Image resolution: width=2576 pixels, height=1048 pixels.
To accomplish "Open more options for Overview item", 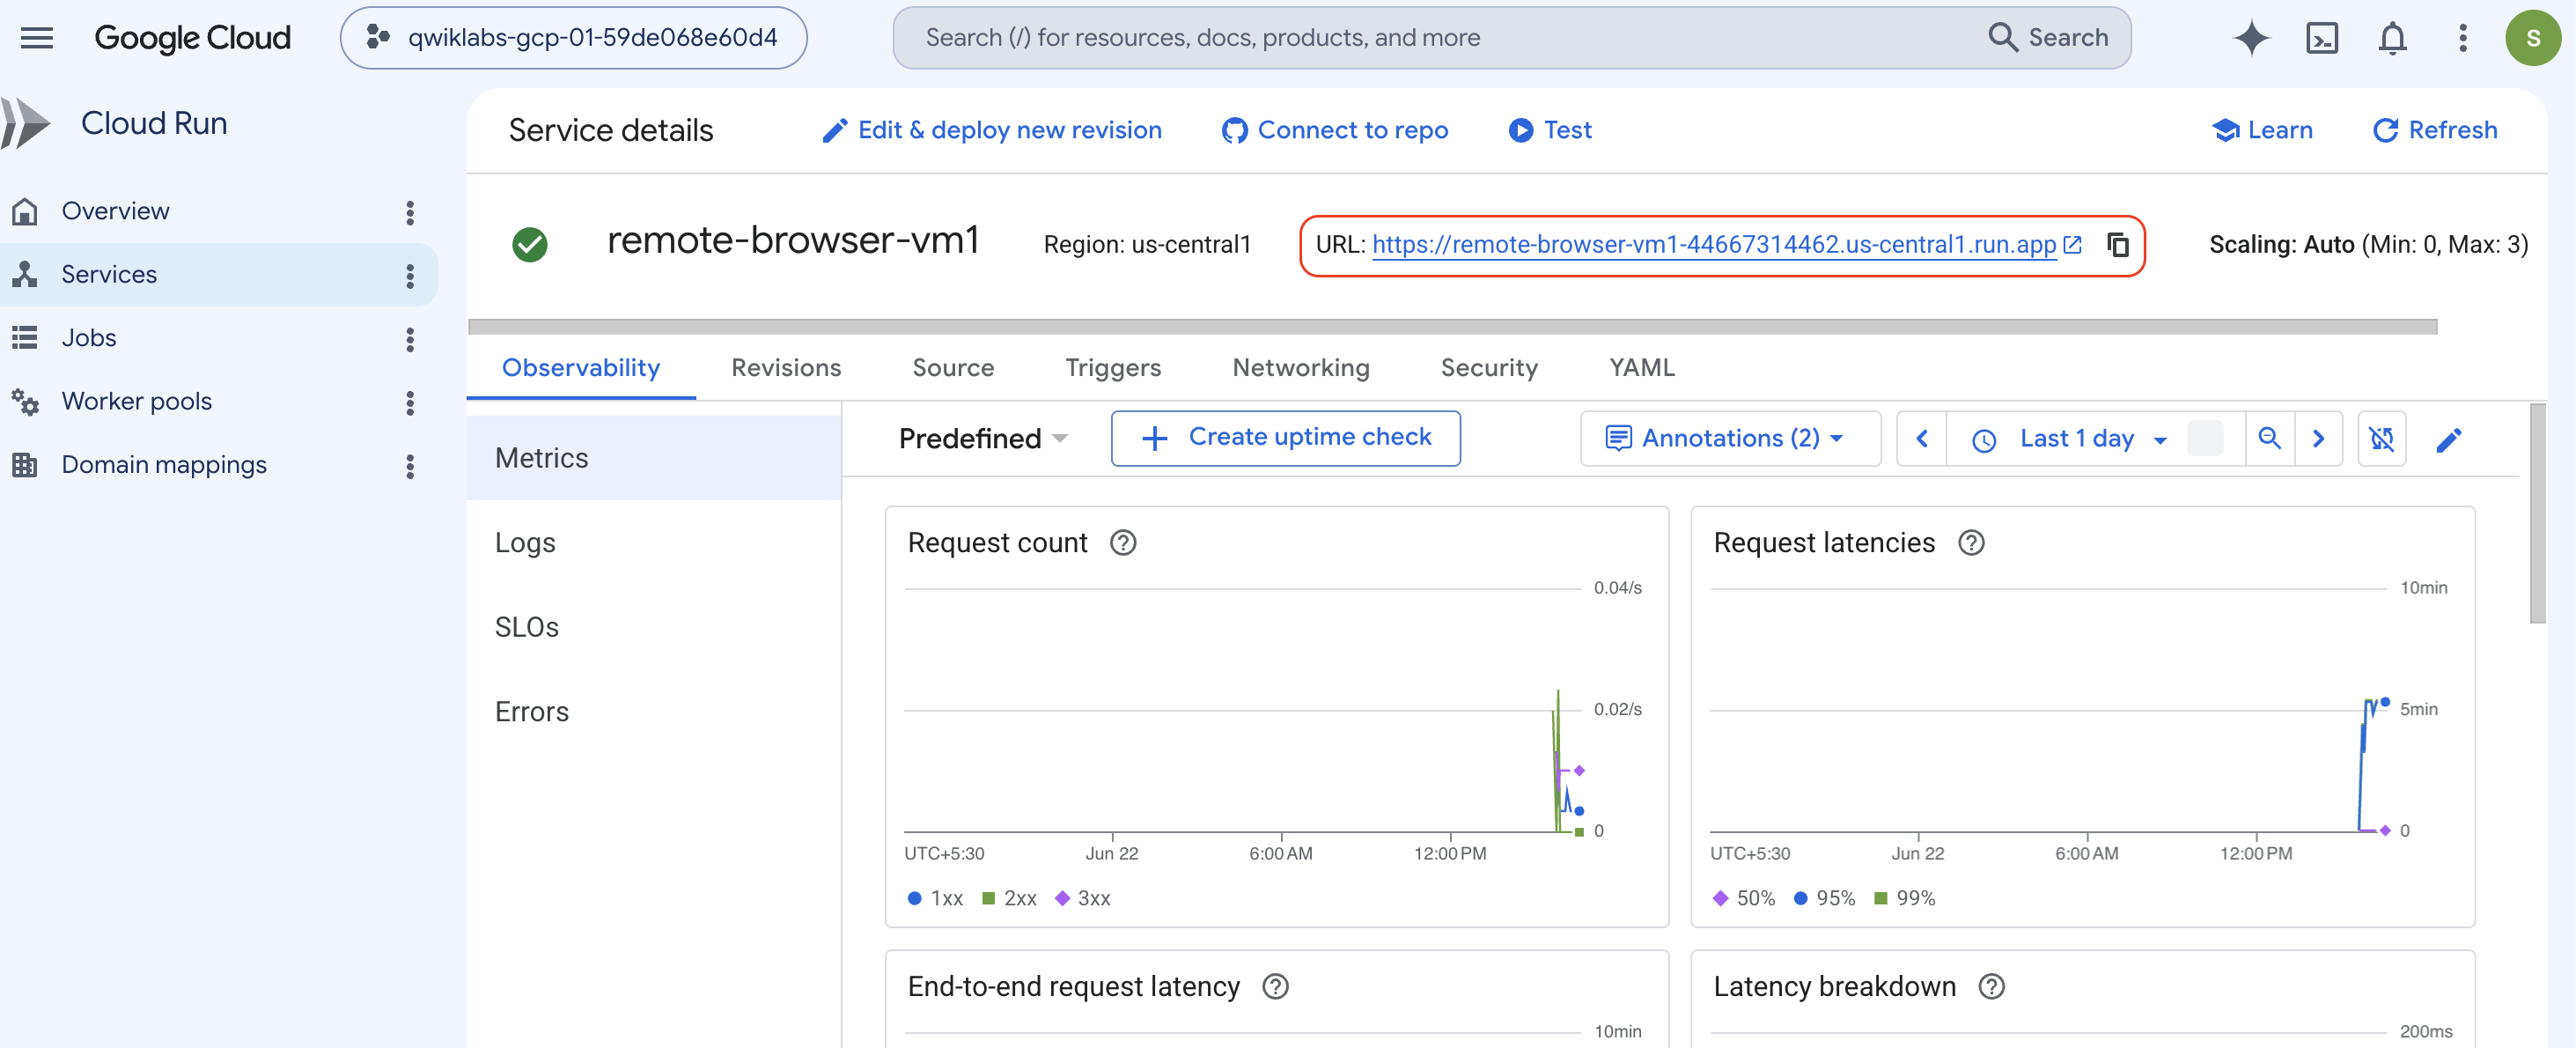I will (x=409, y=212).
